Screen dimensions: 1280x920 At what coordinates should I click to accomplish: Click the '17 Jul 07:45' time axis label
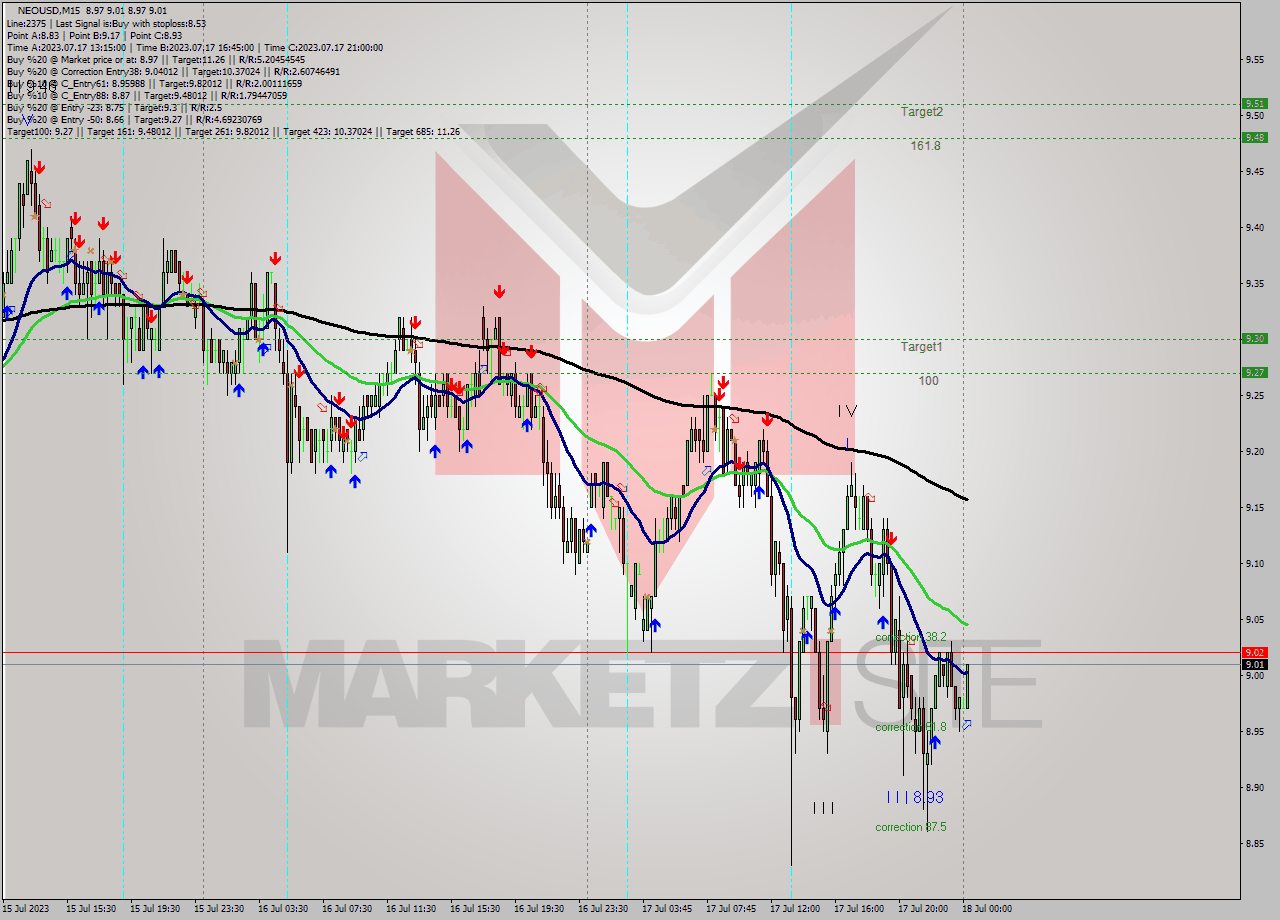732,909
